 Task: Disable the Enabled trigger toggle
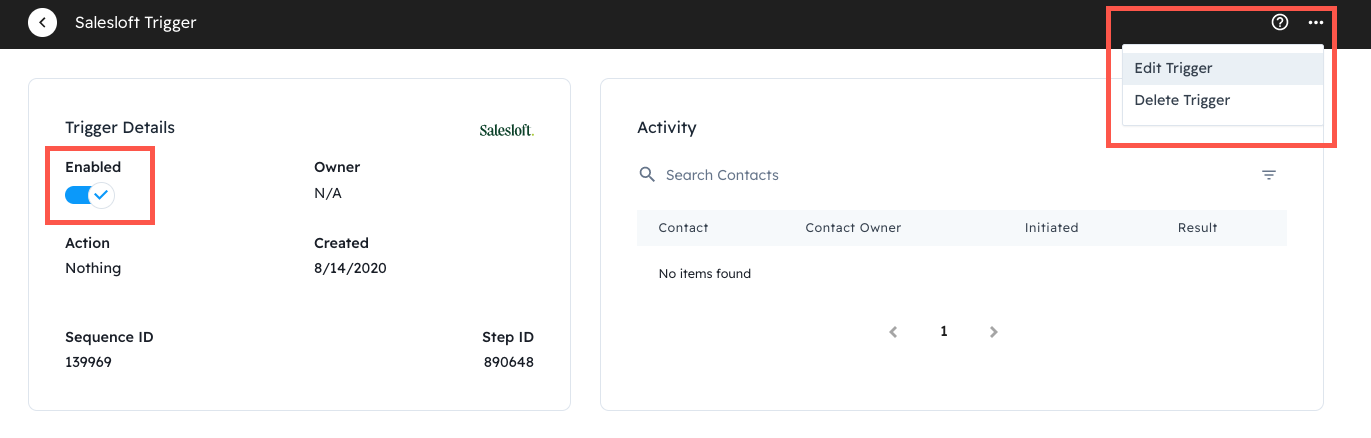90,195
